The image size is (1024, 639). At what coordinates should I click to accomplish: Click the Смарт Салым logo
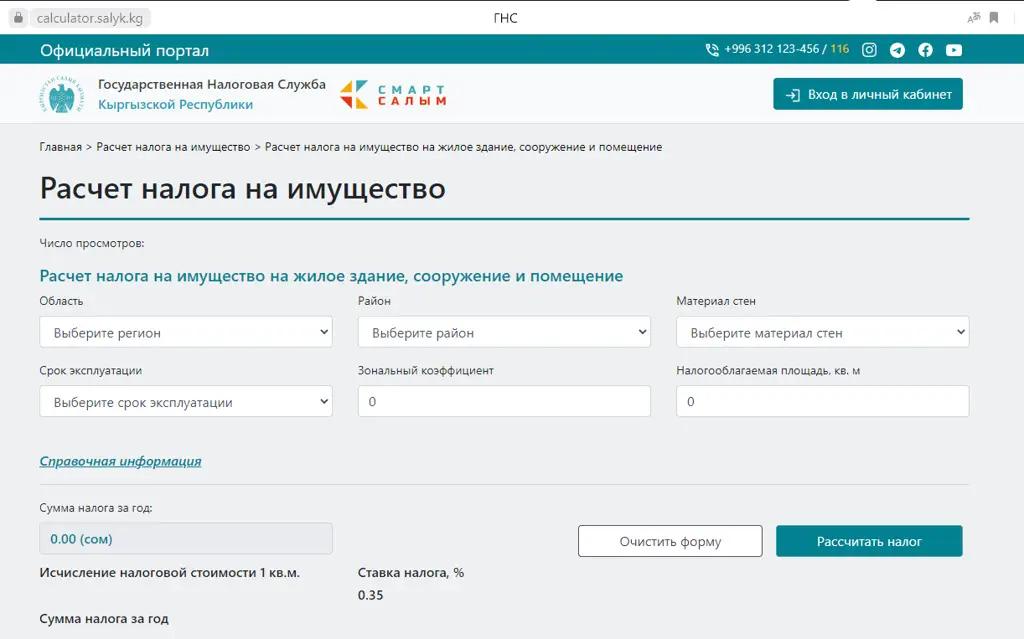tap(395, 93)
